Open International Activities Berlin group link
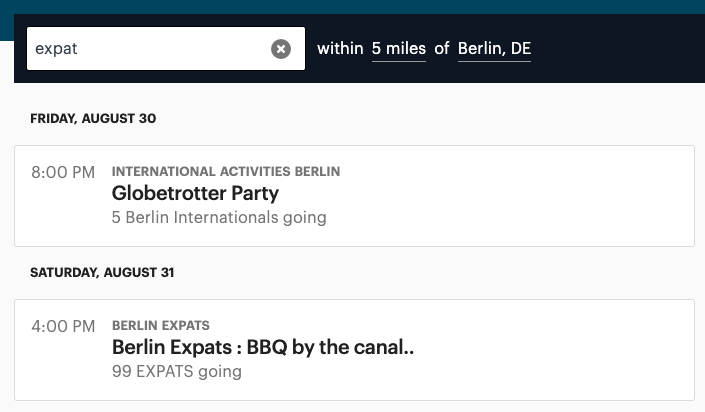 coord(226,171)
